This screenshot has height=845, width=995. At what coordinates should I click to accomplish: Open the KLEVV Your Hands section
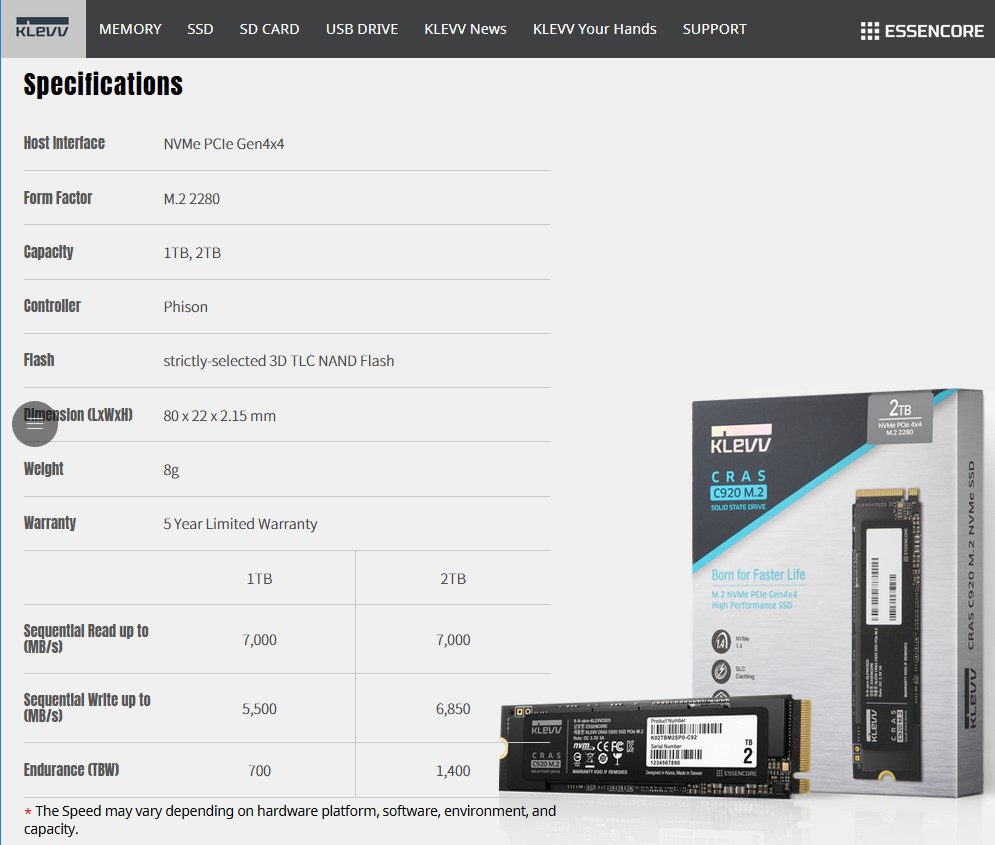(594, 29)
